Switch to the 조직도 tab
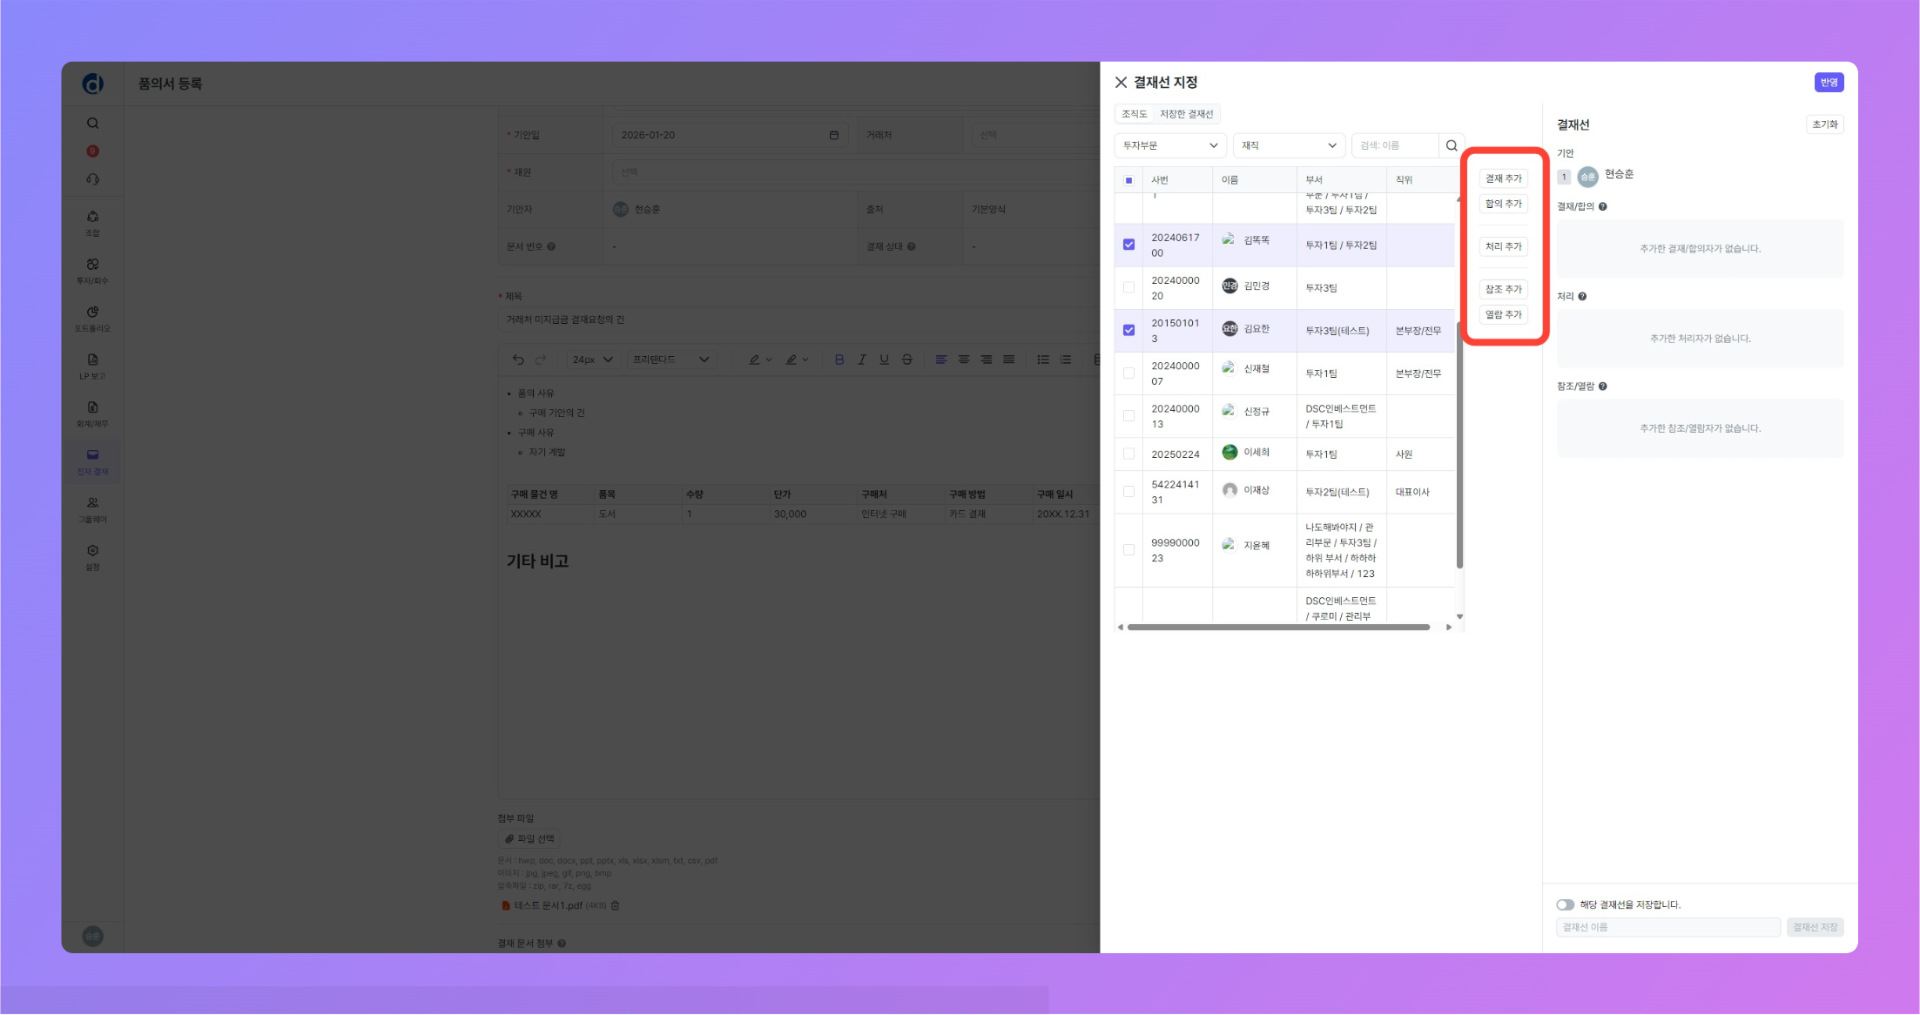1920x1015 pixels. point(1134,115)
